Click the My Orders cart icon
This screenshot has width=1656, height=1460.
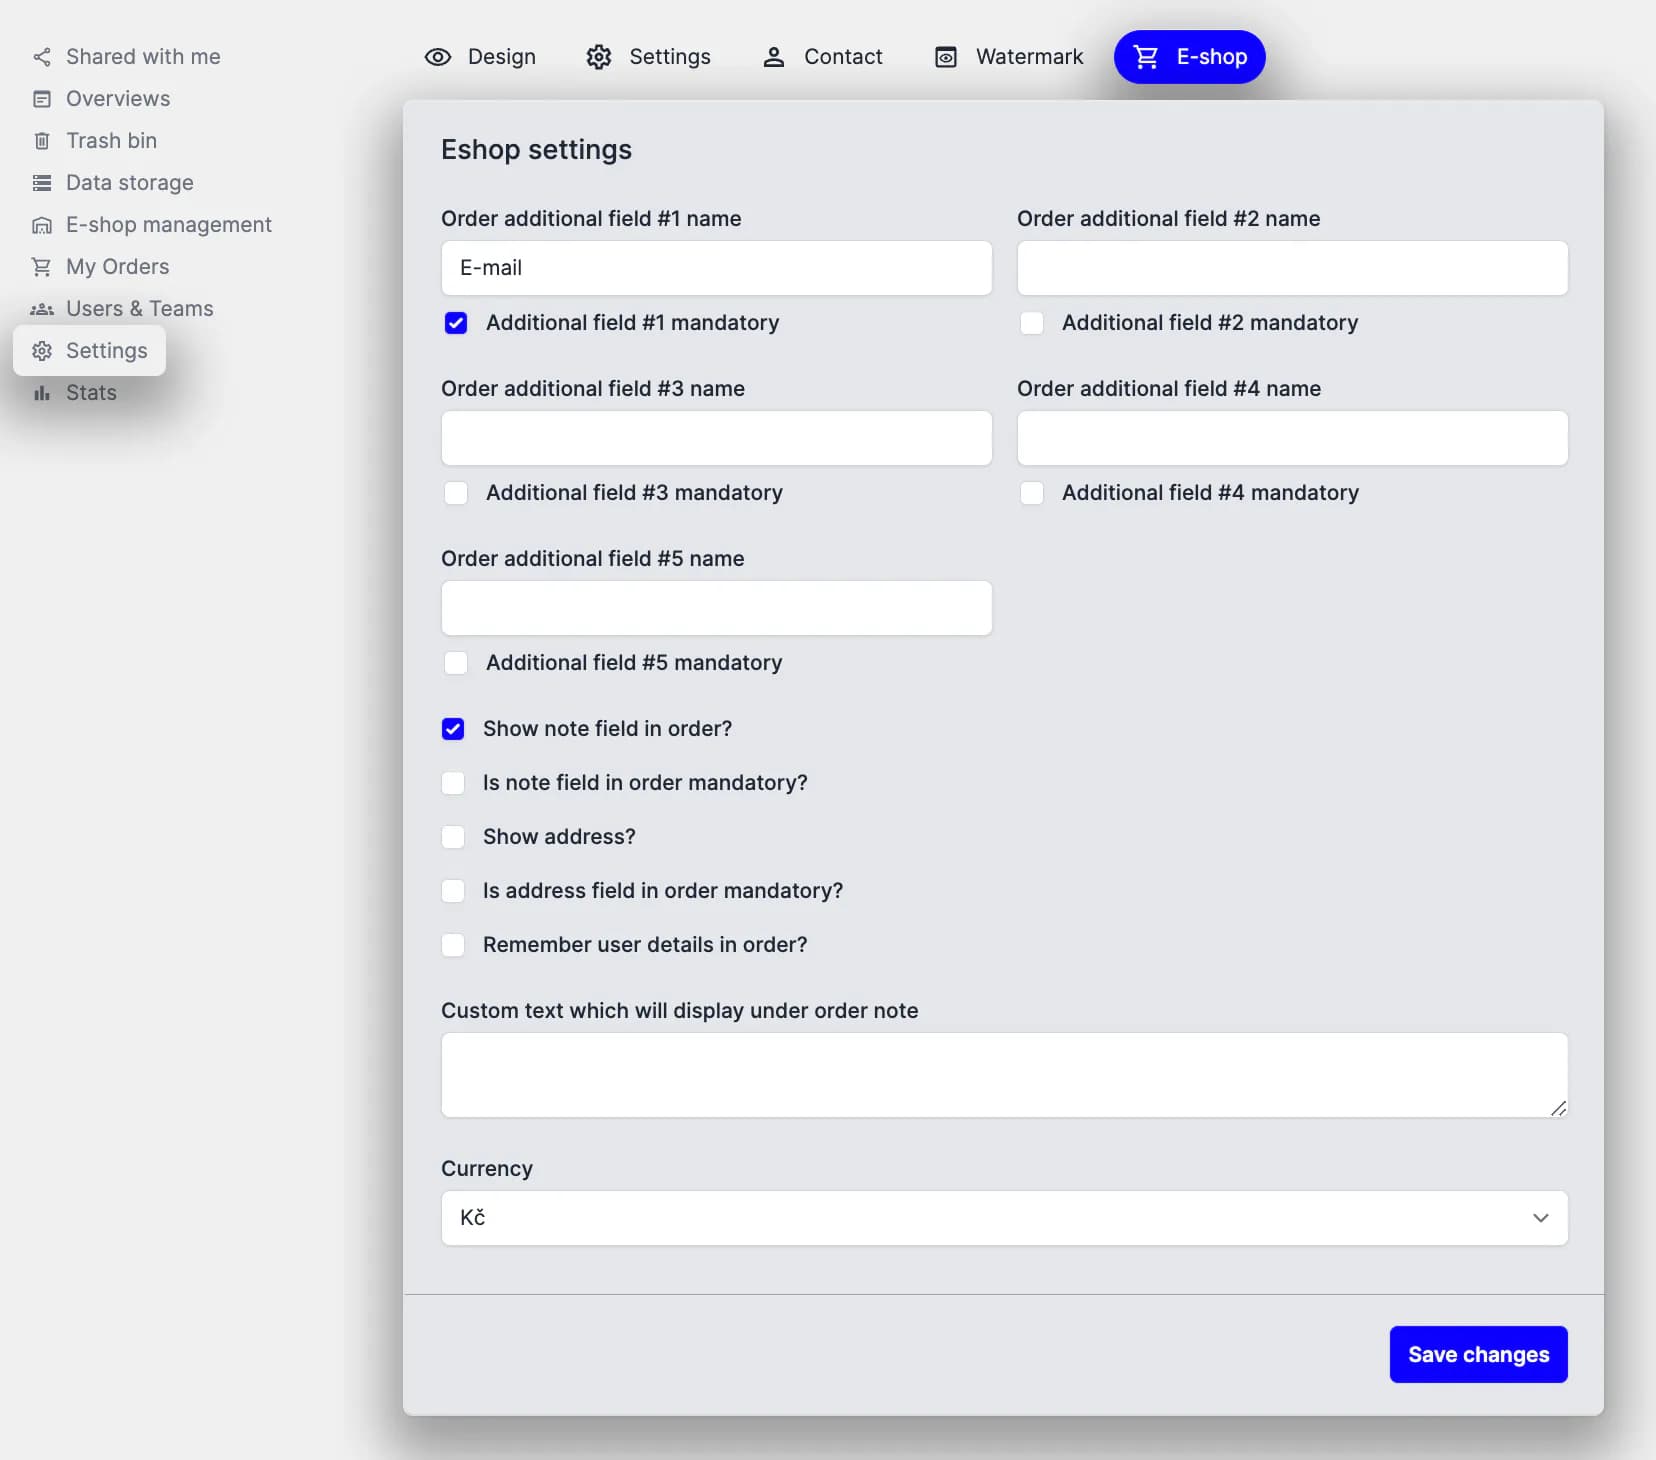[41, 267]
